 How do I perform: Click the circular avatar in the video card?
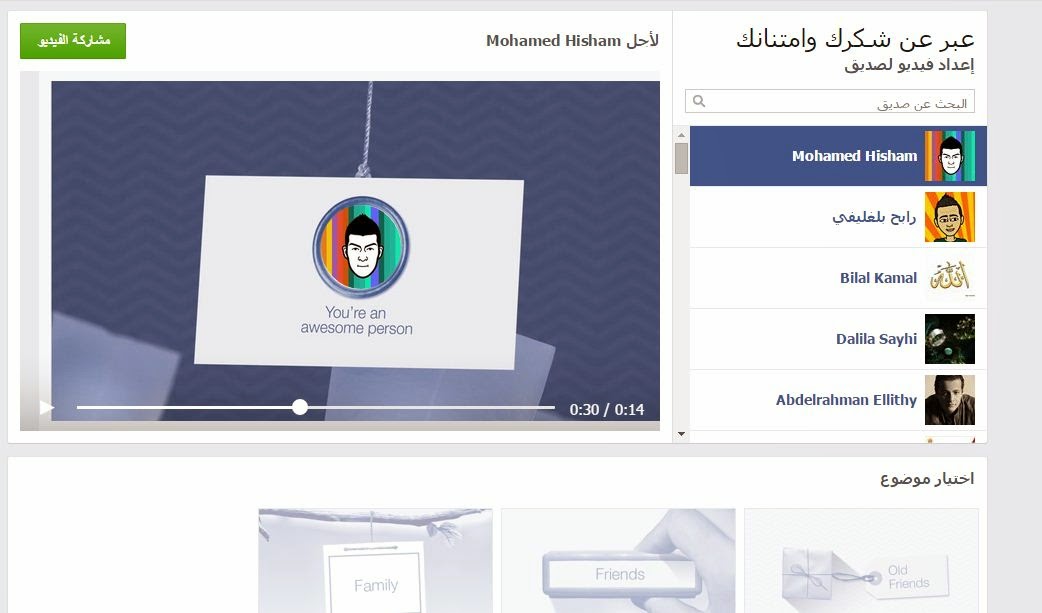[361, 246]
